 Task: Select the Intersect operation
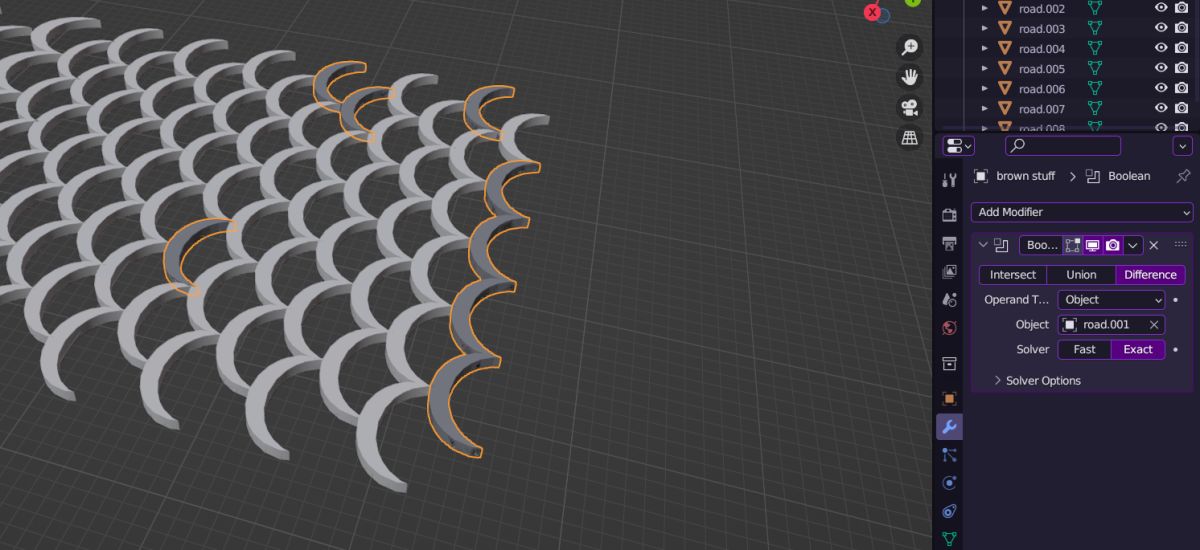1013,275
